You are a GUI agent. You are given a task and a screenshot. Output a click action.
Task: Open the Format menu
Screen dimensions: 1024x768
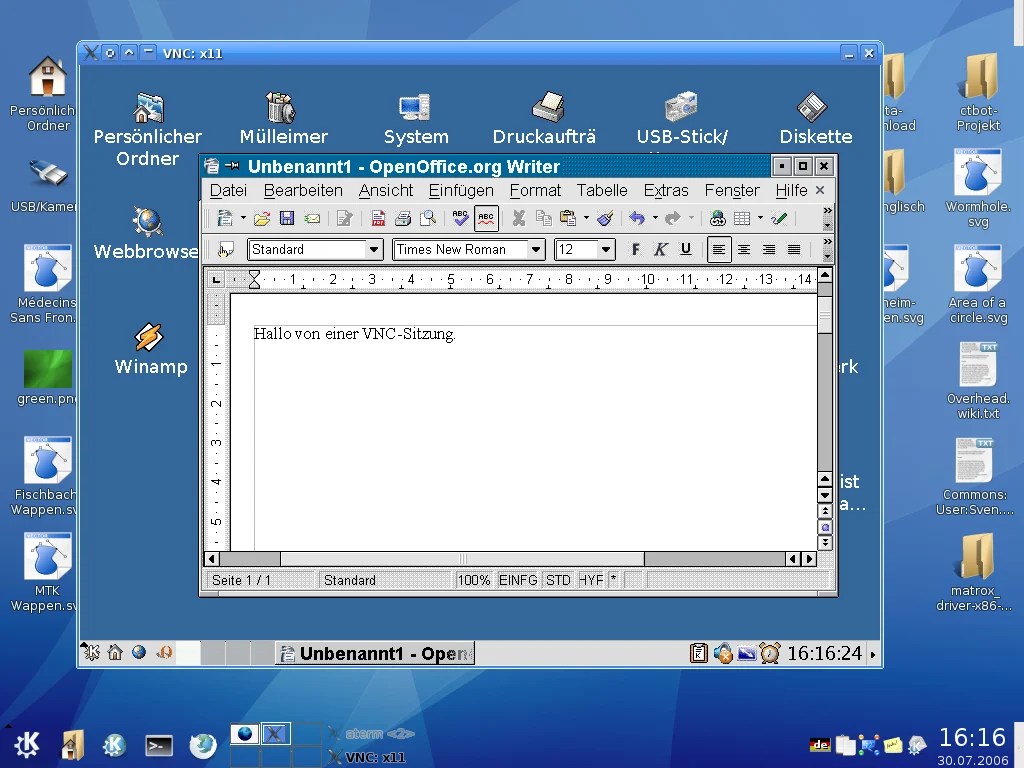pyautogui.click(x=535, y=190)
